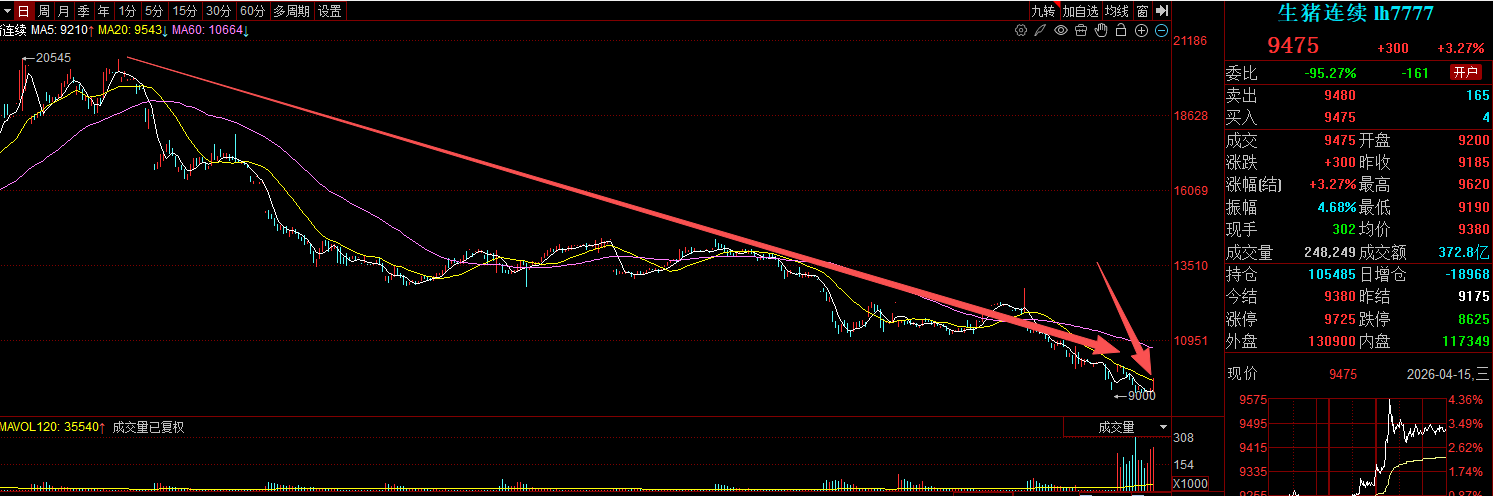Click the MA60 purple legend label
1493x496 pixels.
pos(209,31)
